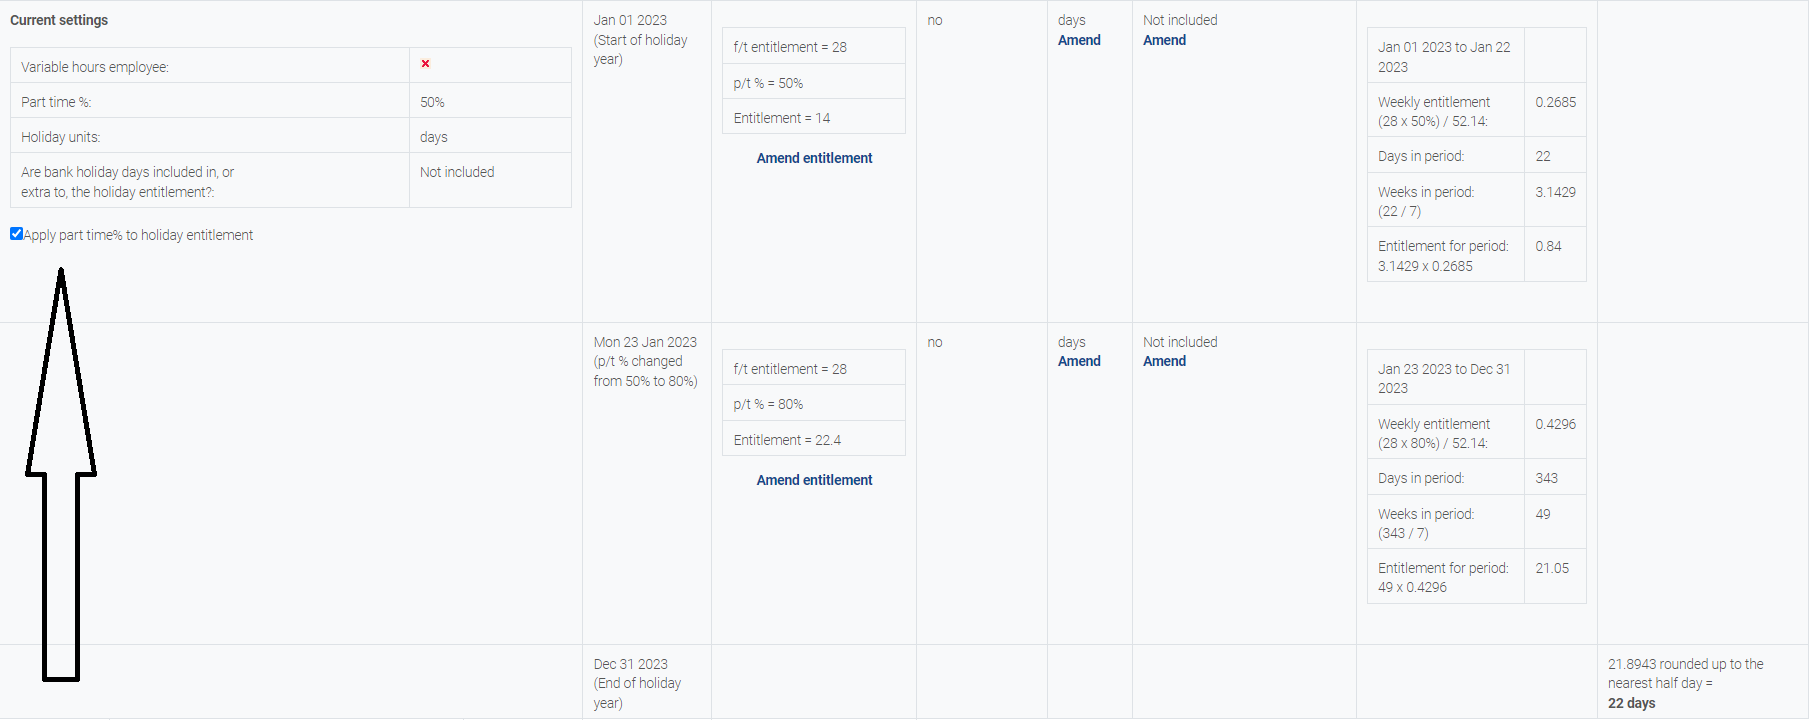Amend holiday units for the Jan 01 2023 row
1809x720 pixels.
1079,40
